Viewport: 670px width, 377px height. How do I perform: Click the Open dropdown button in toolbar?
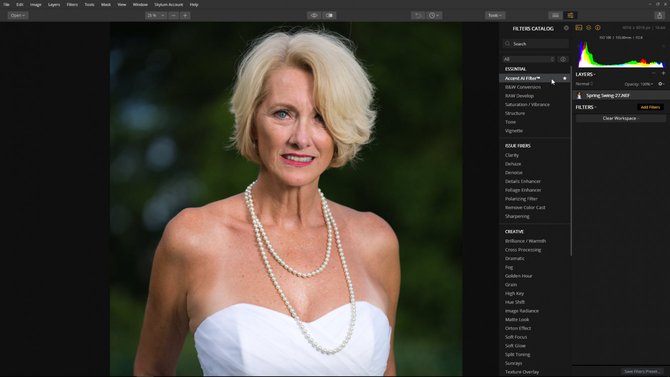(18, 15)
